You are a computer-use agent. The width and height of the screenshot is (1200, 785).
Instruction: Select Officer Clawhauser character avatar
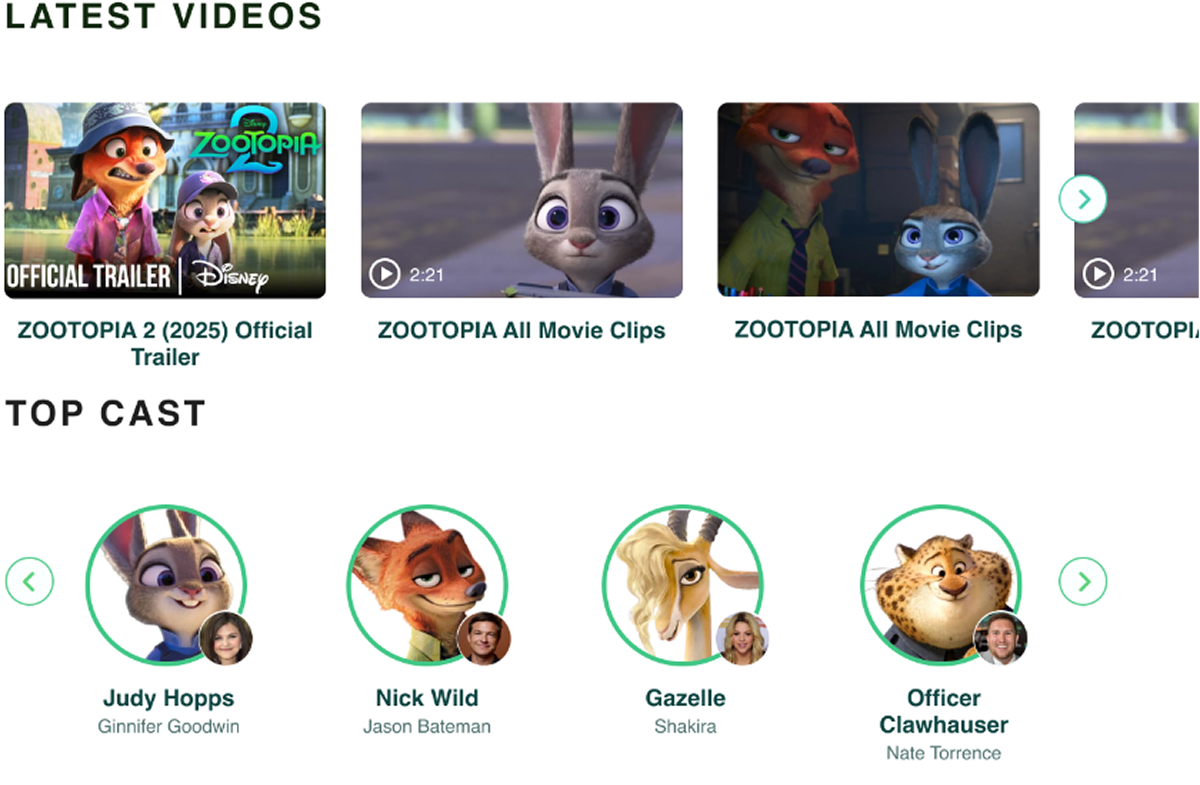click(941, 585)
